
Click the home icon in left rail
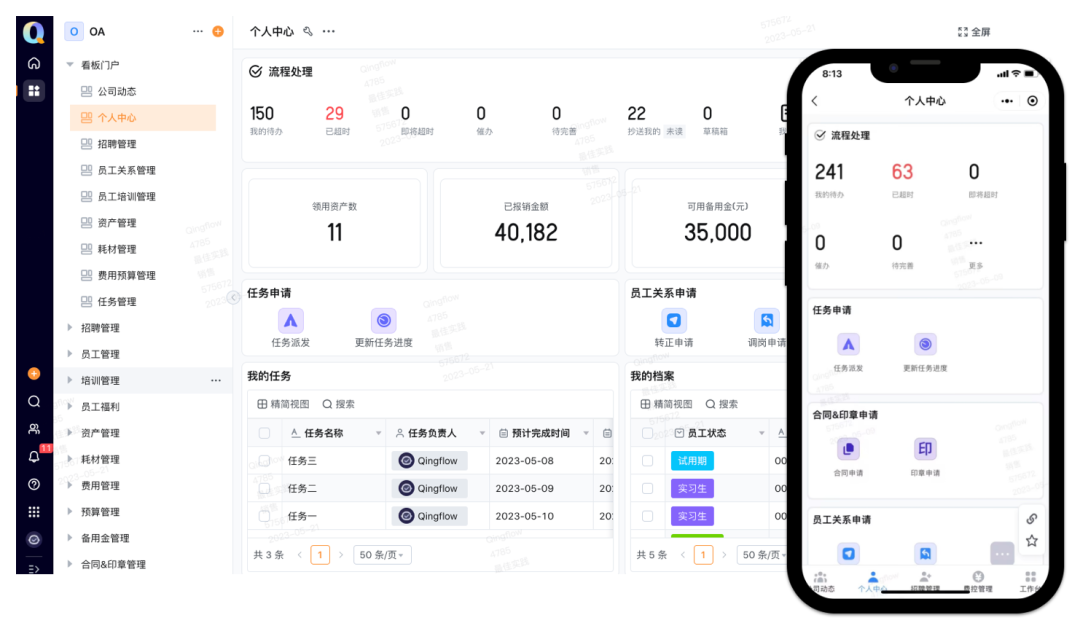(x=34, y=62)
